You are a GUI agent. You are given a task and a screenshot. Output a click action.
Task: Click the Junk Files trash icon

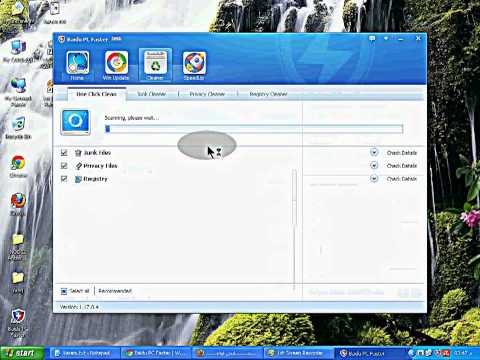pyautogui.click(x=78, y=153)
